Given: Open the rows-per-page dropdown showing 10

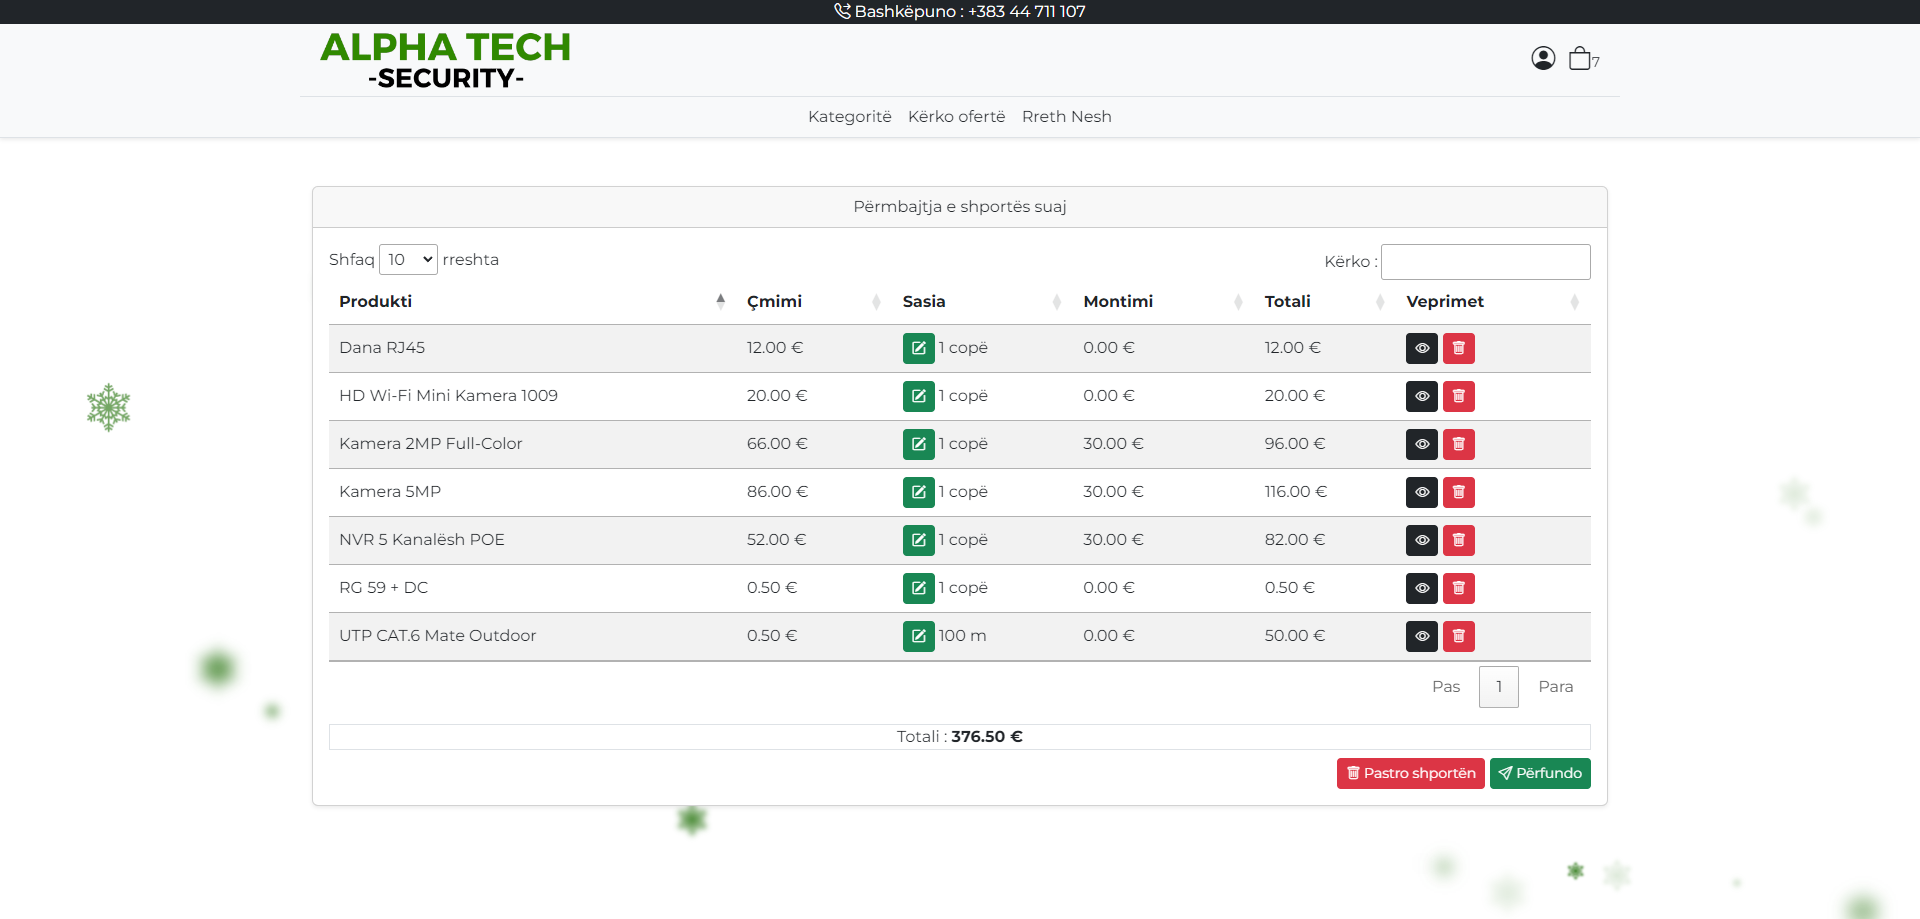Looking at the screenshot, I should pos(408,260).
